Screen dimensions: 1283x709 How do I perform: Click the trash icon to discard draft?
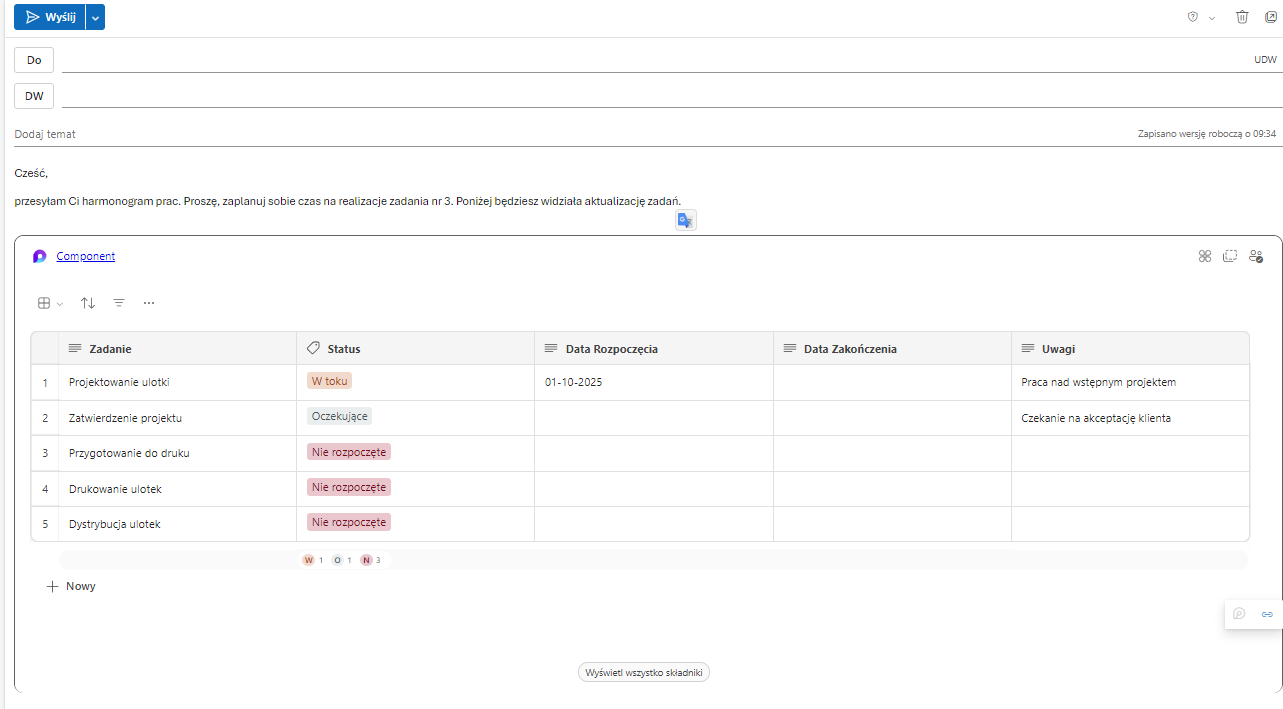pyautogui.click(x=1242, y=17)
